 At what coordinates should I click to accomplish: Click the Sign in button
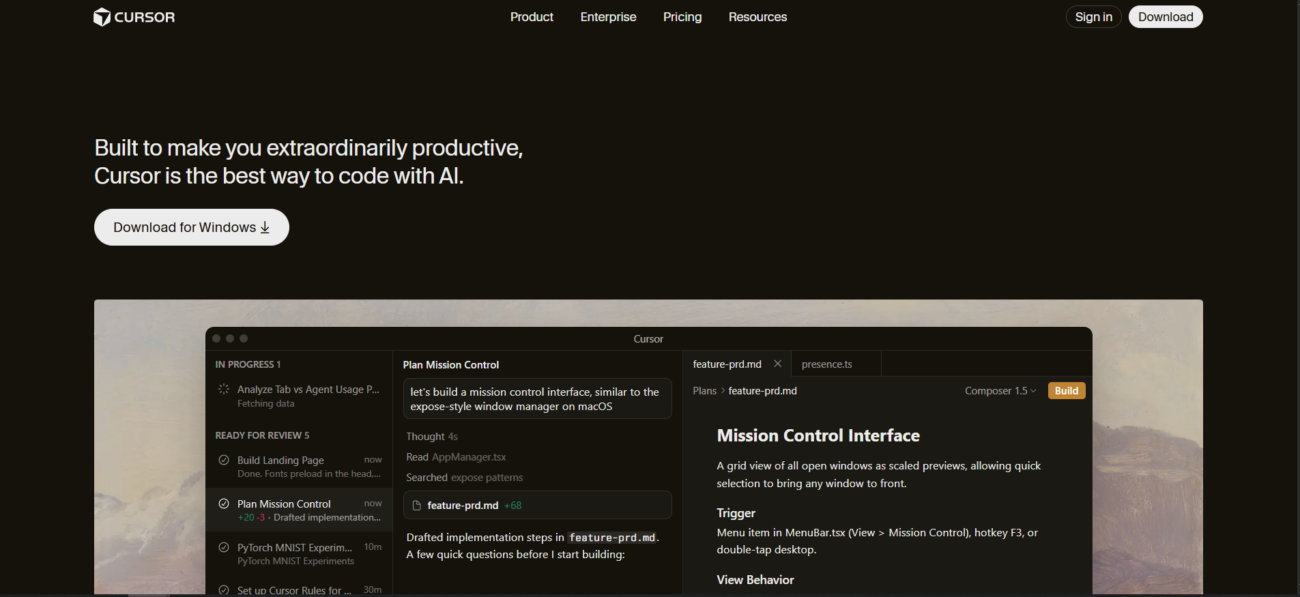pyautogui.click(x=1093, y=17)
